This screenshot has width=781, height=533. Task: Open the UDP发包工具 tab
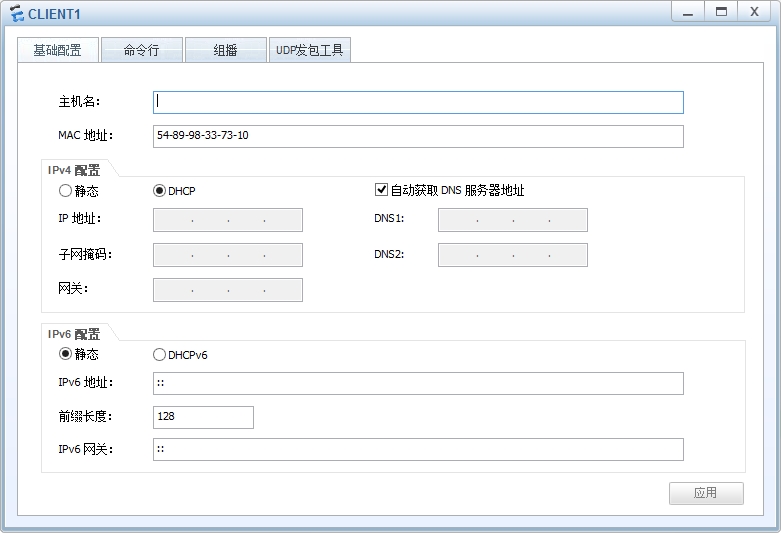tap(310, 50)
